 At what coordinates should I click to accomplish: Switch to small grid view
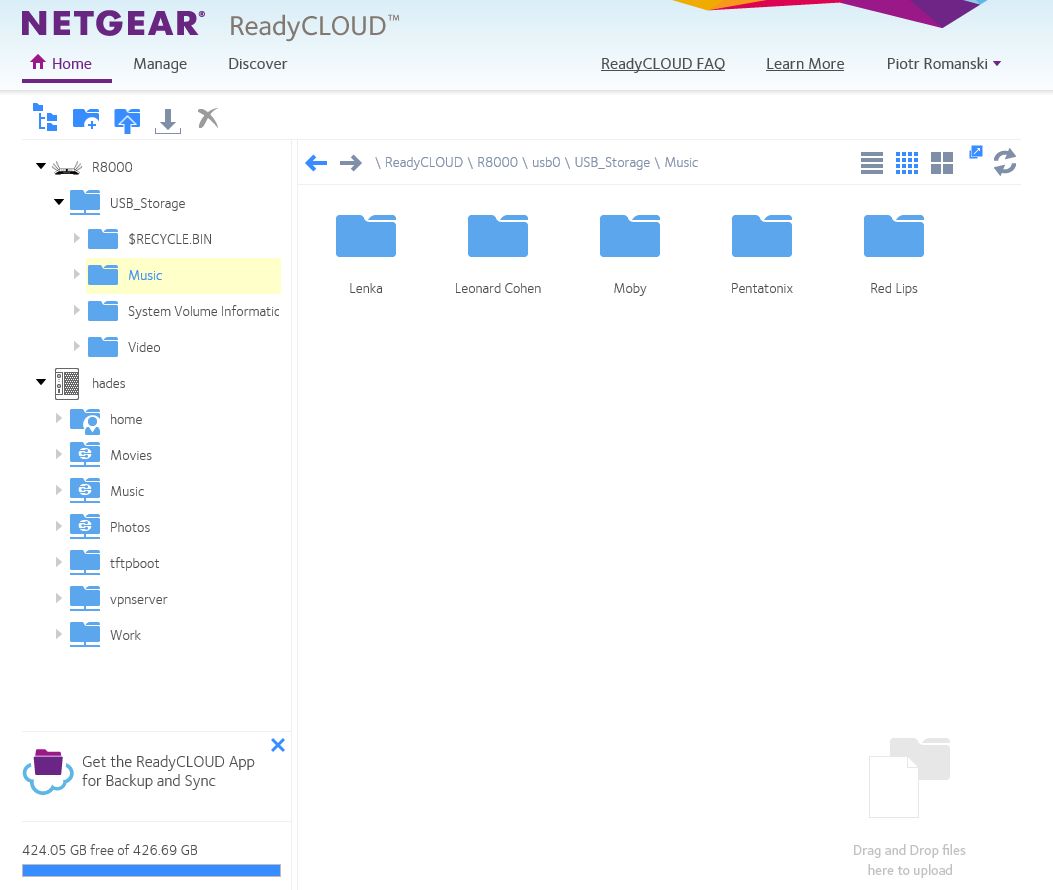click(x=907, y=163)
